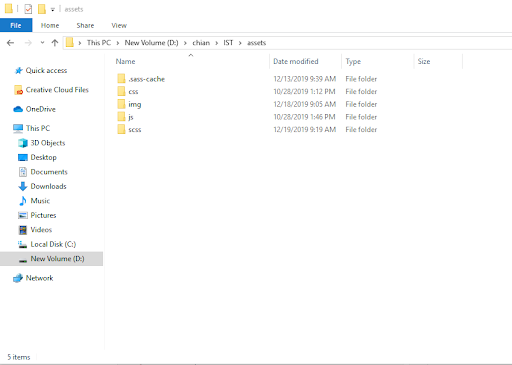Expand chevron after 'New Volume (D:)' in address bar
The height and width of the screenshot is (365, 512).
185,43
